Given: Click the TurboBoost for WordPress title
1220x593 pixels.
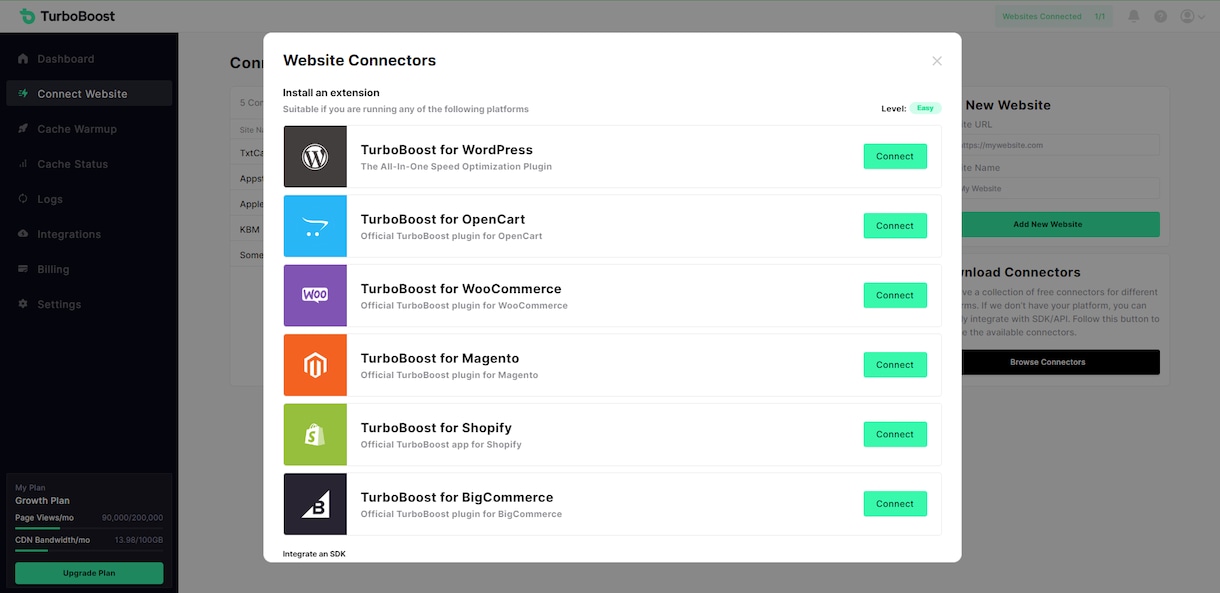Looking at the screenshot, I should coord(447,150).
